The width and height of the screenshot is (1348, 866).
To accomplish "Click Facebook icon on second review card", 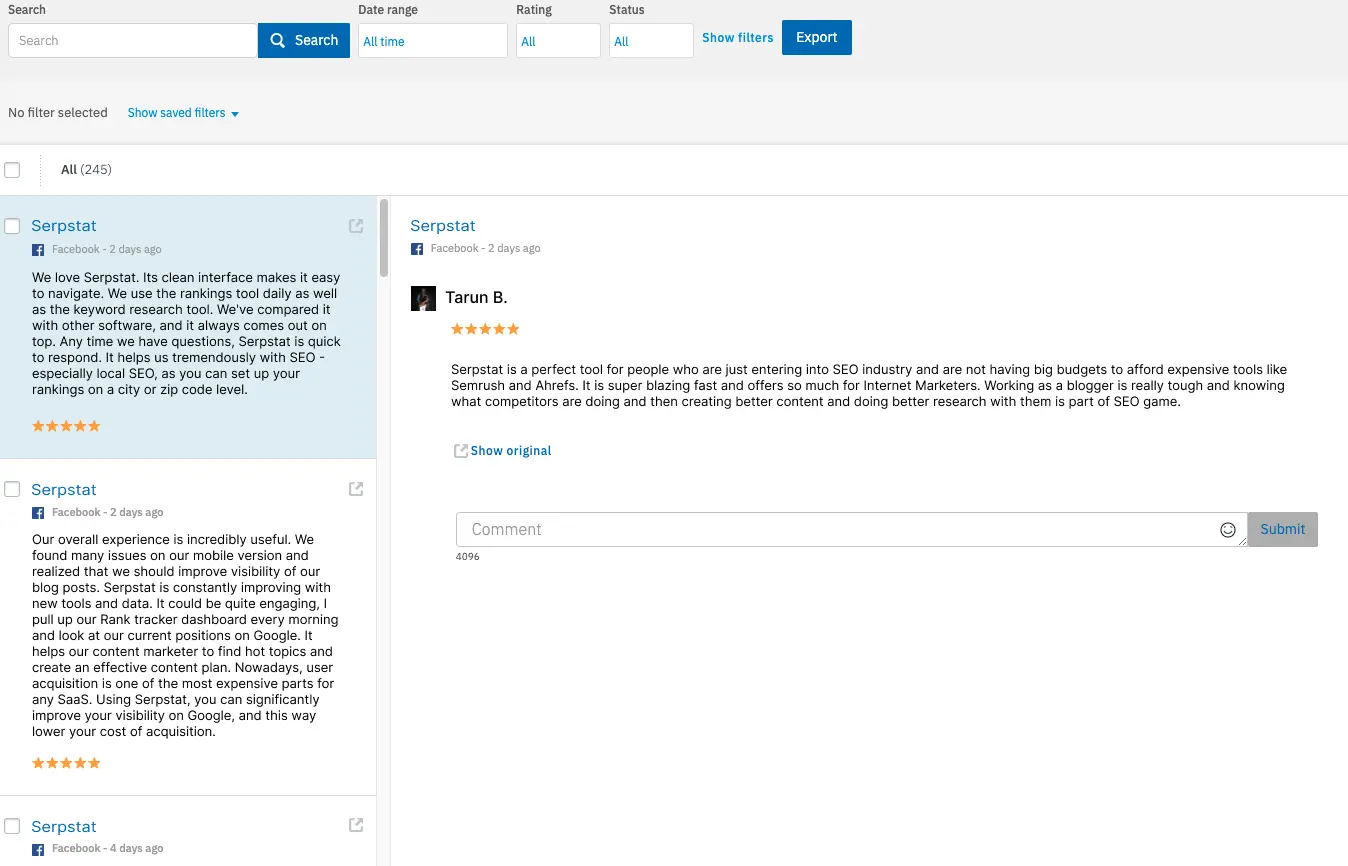I will (38, 513).
